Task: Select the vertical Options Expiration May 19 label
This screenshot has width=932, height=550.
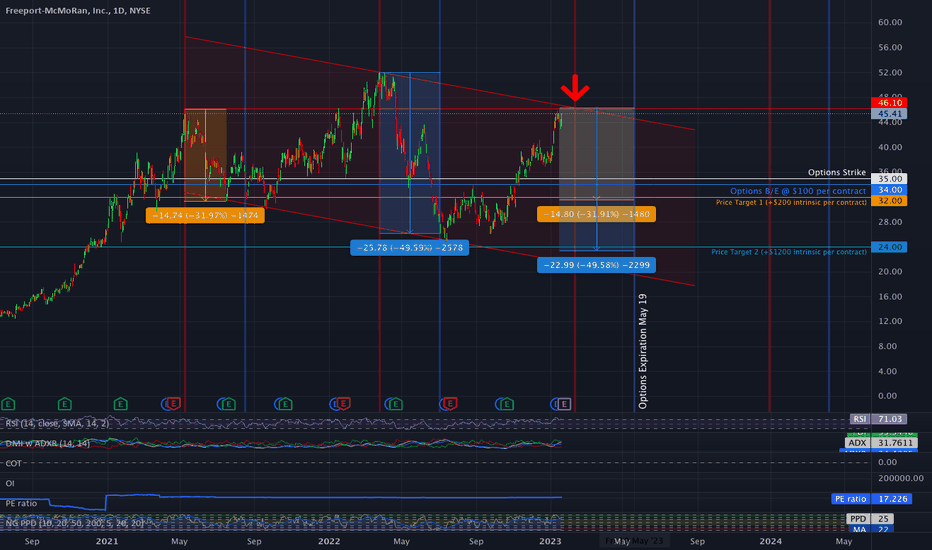Action: [x=643, y=351]
